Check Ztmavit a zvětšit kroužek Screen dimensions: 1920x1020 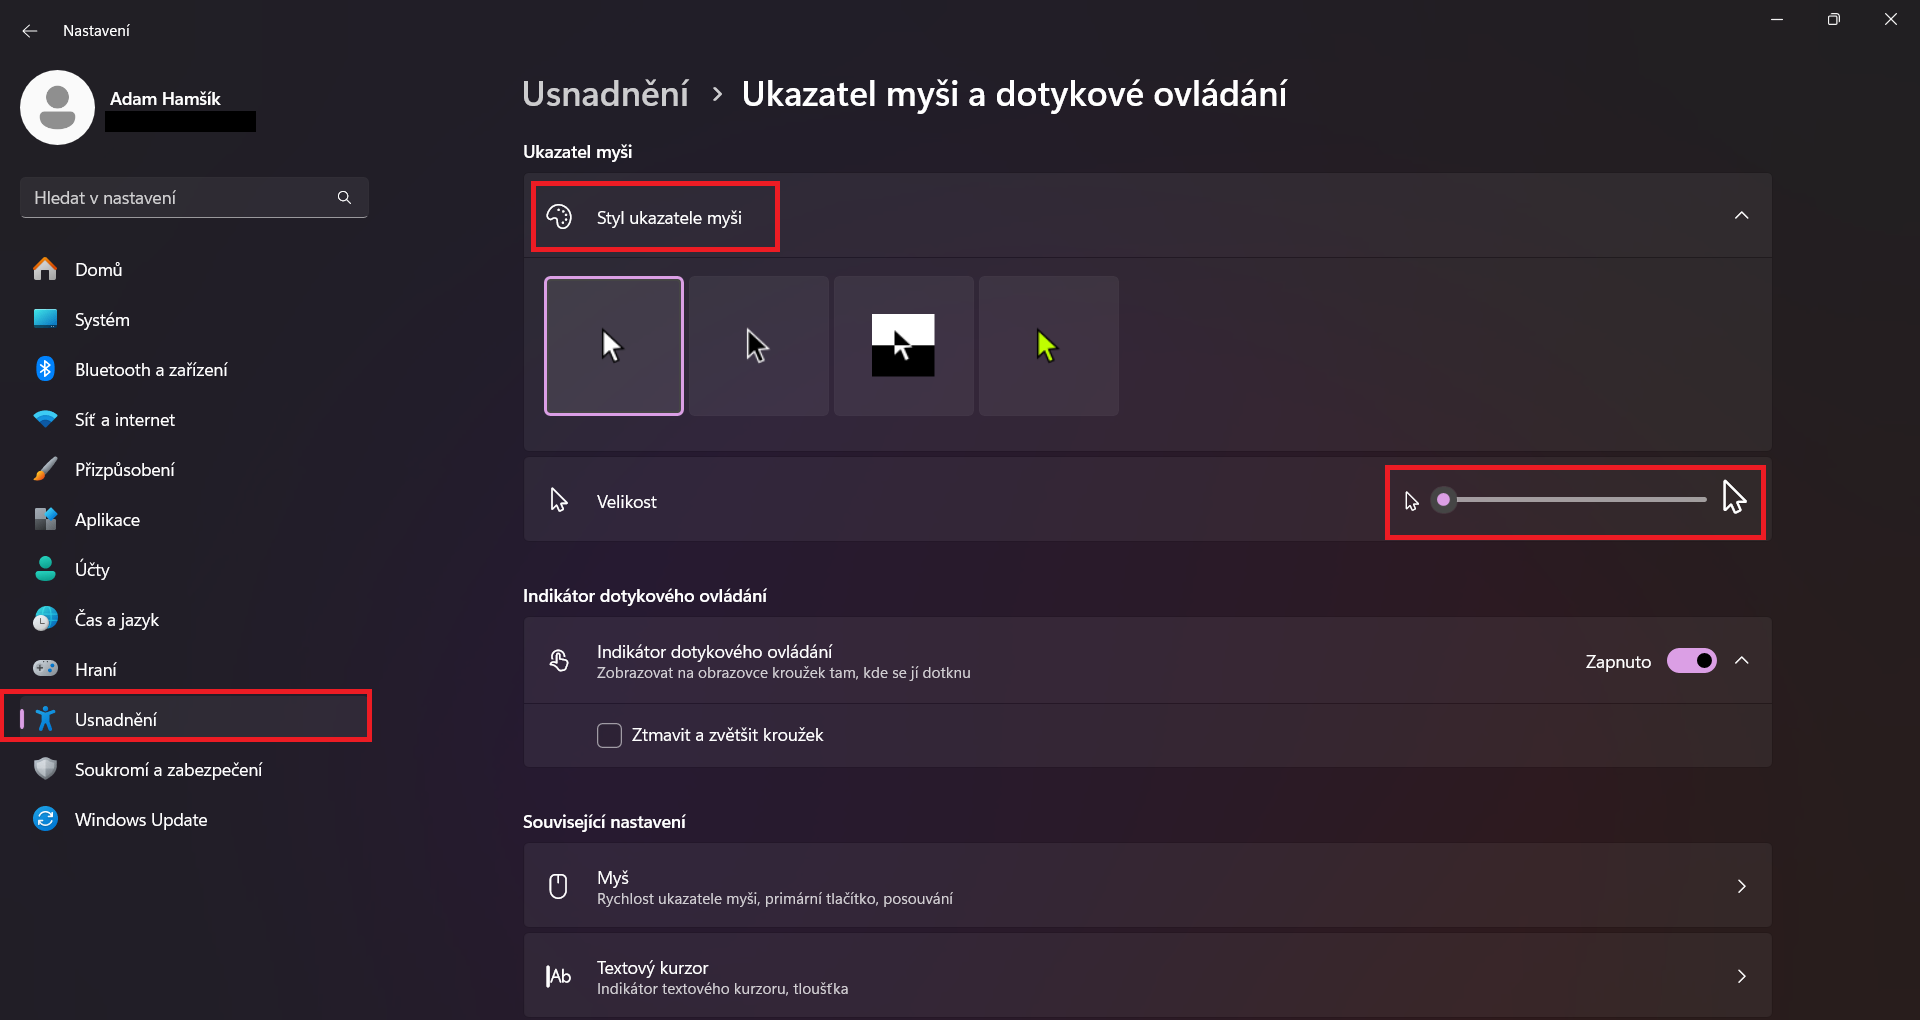coord(609,735)
